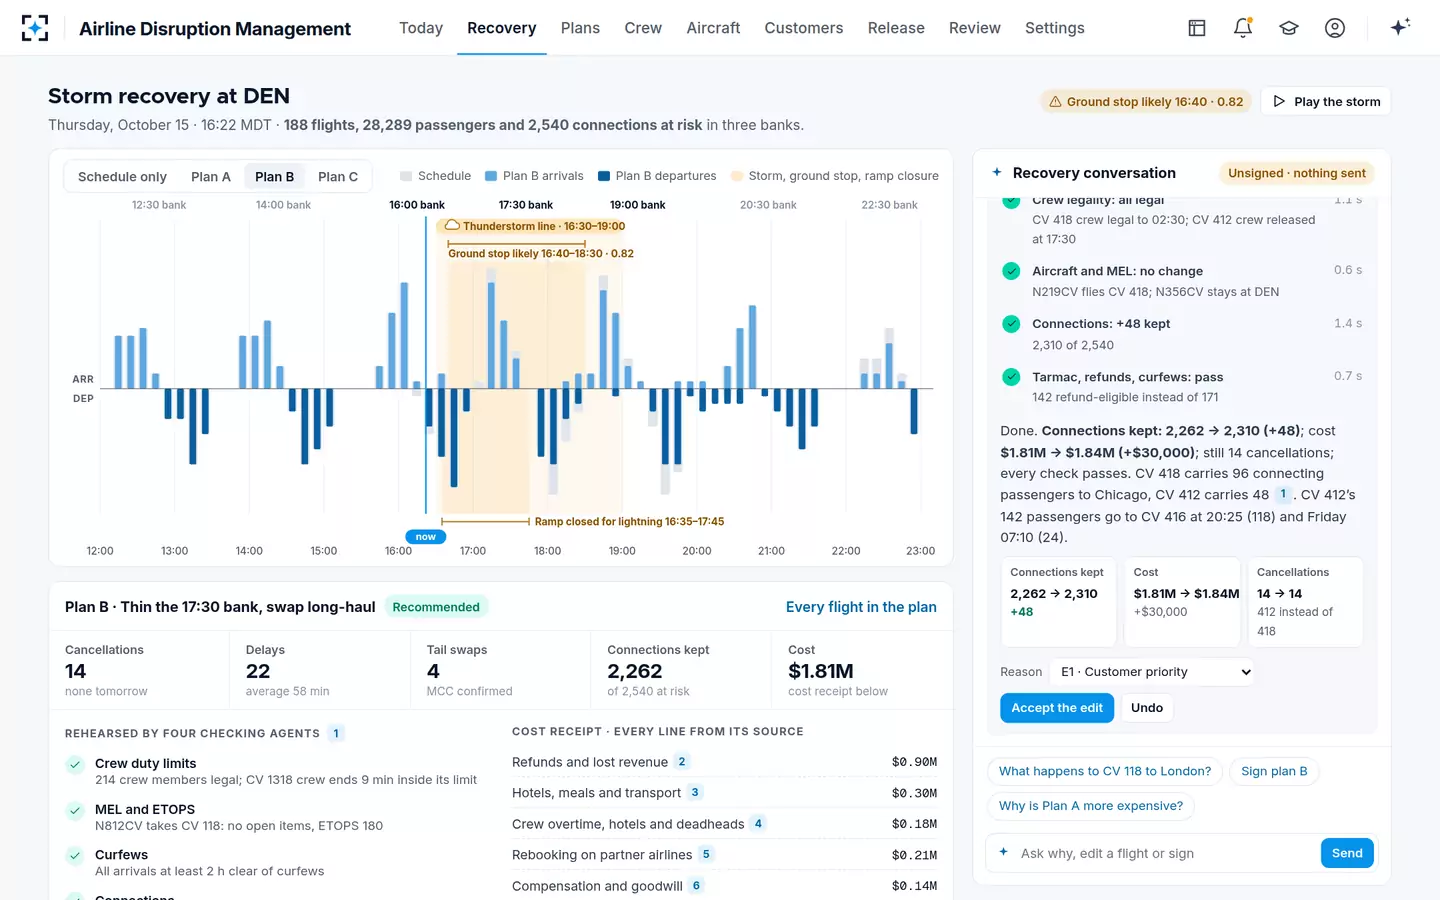Click the thunderstorm cloud icon on chart
The image size is (1440, 900).
coord(452,226)
